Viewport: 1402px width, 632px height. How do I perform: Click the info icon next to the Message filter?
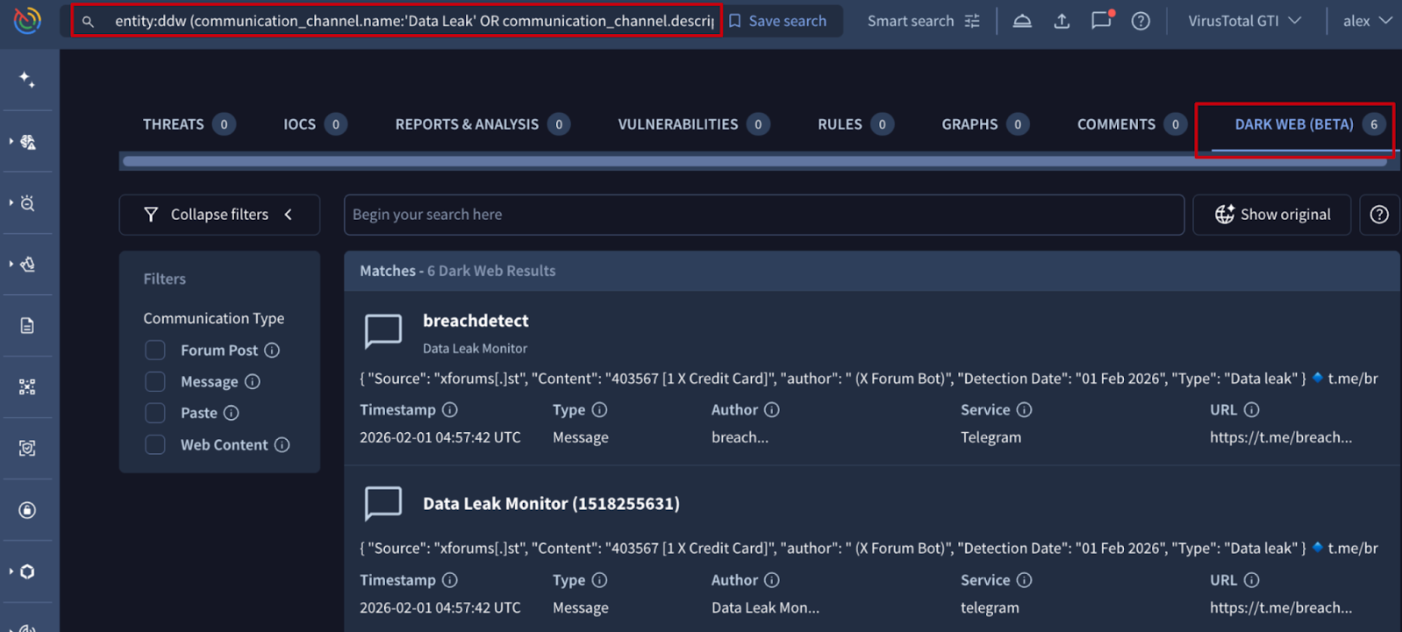coord(252,381)
